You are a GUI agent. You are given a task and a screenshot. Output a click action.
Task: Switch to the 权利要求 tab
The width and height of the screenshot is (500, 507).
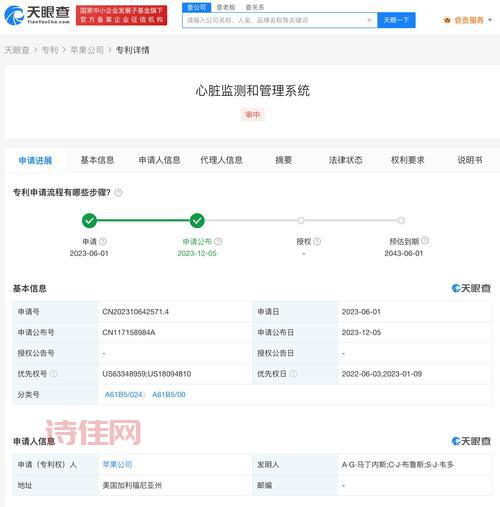pyautogui.click(x=407, y=160)
